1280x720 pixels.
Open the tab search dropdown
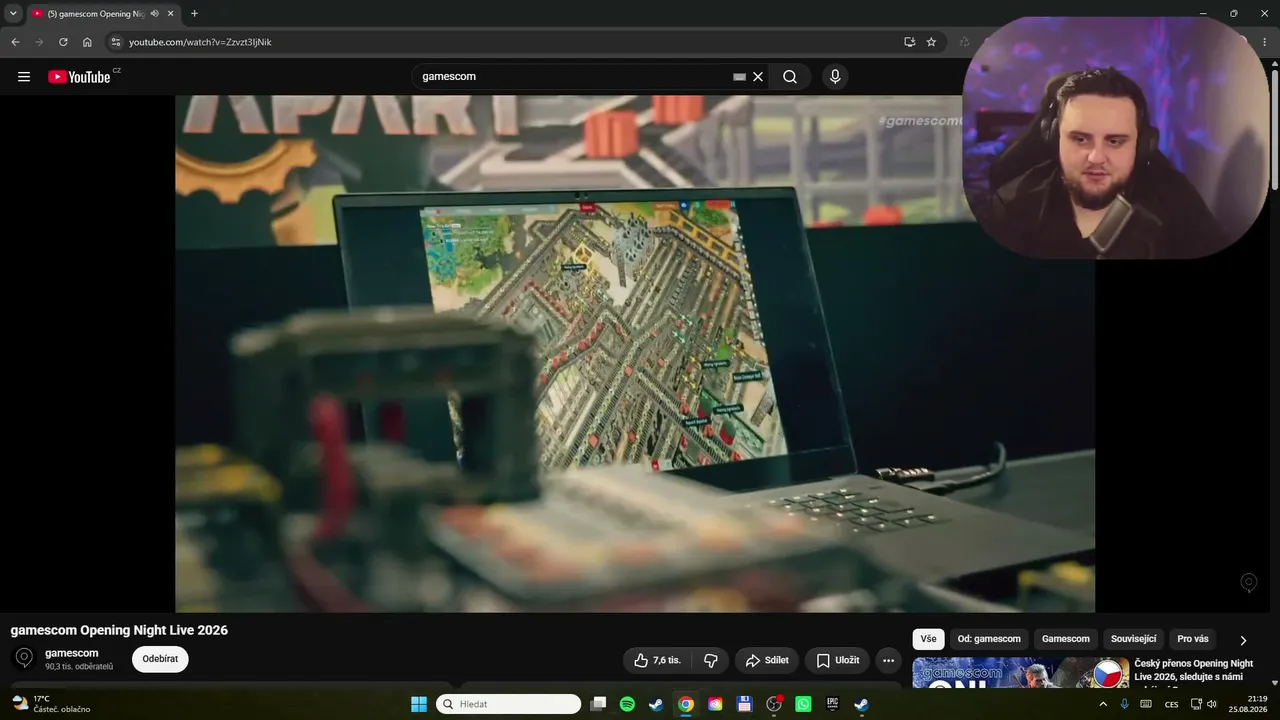pos(13,13)
